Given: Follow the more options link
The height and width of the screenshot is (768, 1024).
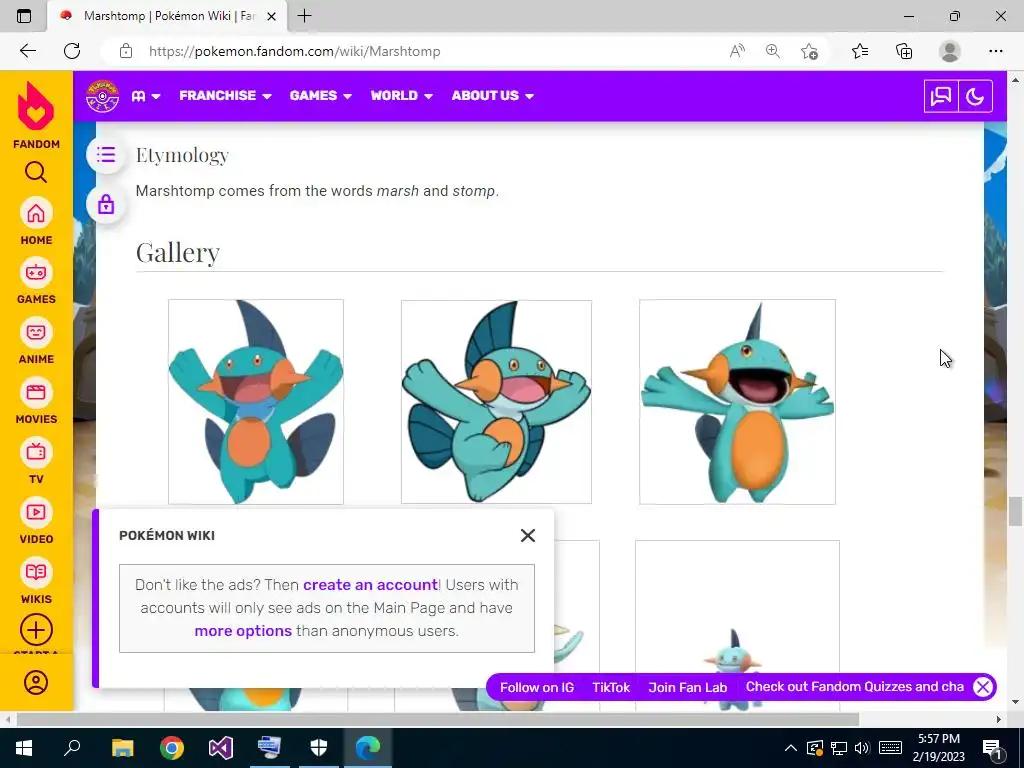Looking at the screenshot, I should click(243, 631).
